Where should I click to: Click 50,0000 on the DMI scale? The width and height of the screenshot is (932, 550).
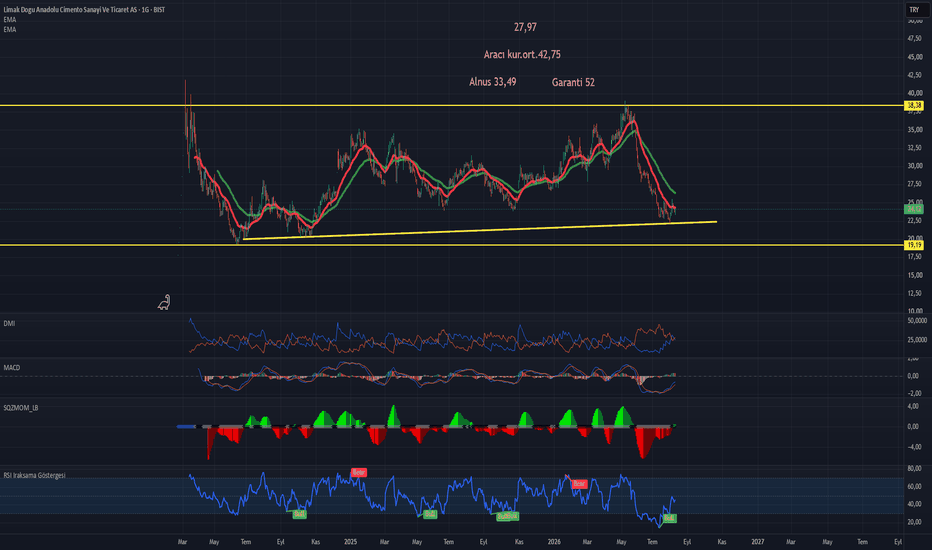coord(917,320)
